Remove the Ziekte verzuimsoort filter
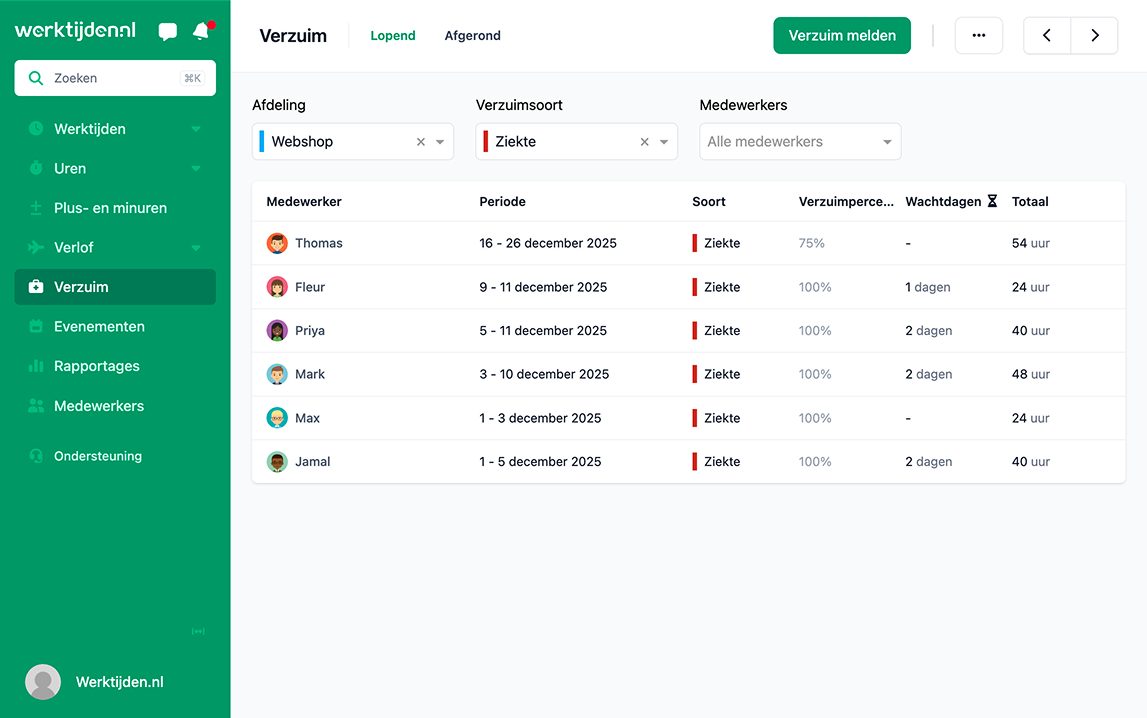The width and height of the screenshot is (1147, 718). (644, 141)
